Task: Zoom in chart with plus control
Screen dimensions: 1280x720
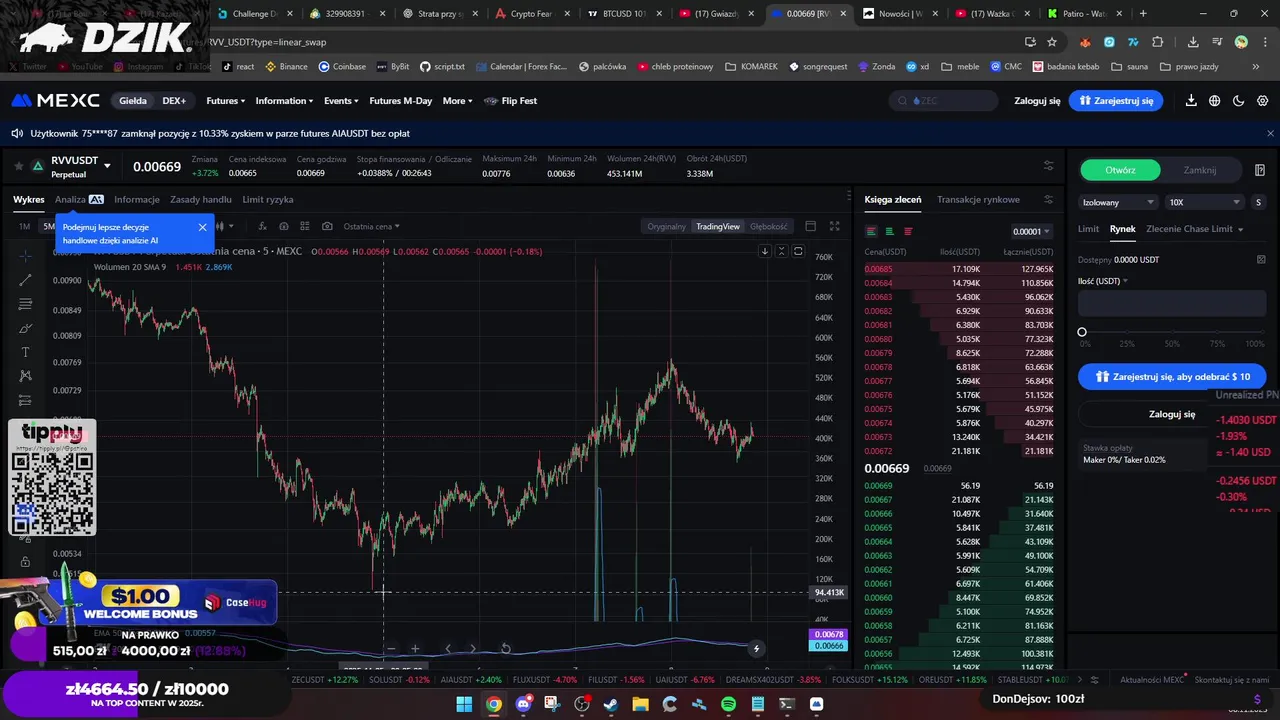Action: pyautogui.click(x=415, y=648)
